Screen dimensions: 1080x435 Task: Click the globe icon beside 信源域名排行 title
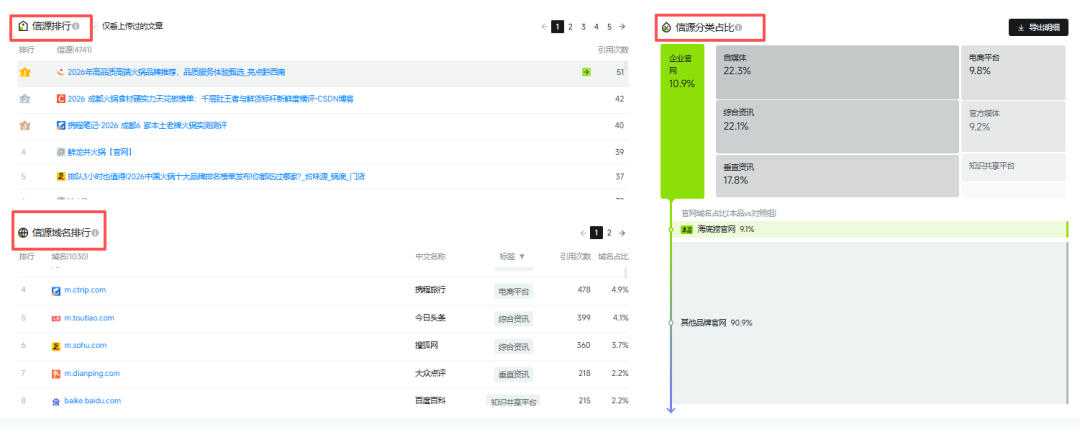click(x=23, y=233)
